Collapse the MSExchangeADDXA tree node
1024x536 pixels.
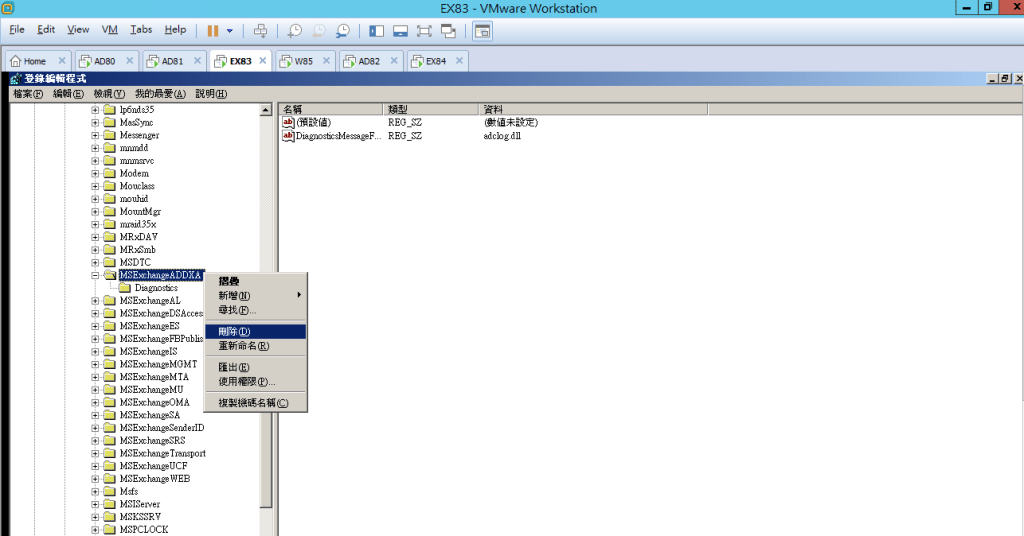95,275
